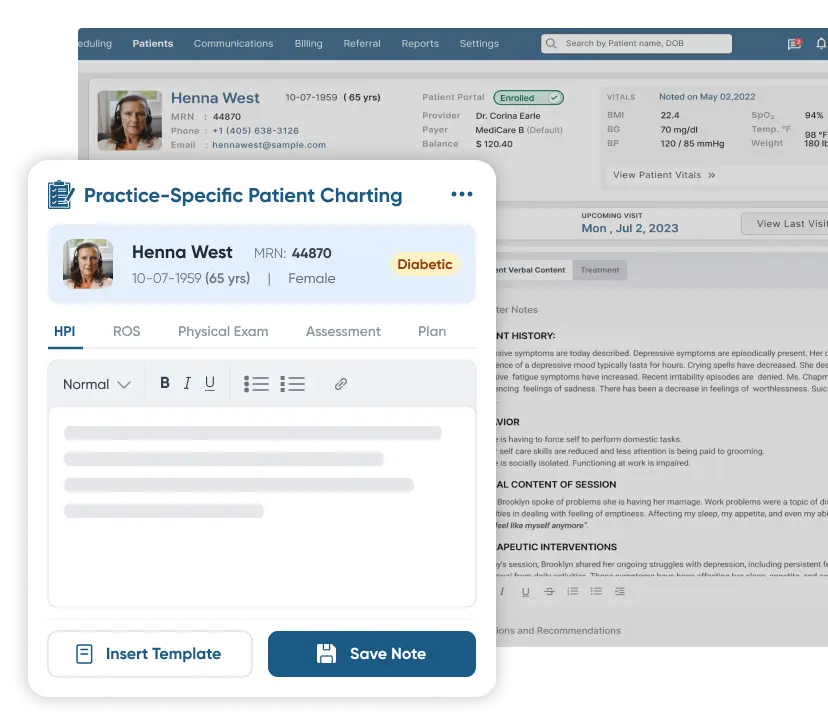Select the Plan tab
Image resolution: width=828 pixels, height=724 pixels.
pyautogui.click(x=432, y=331)
